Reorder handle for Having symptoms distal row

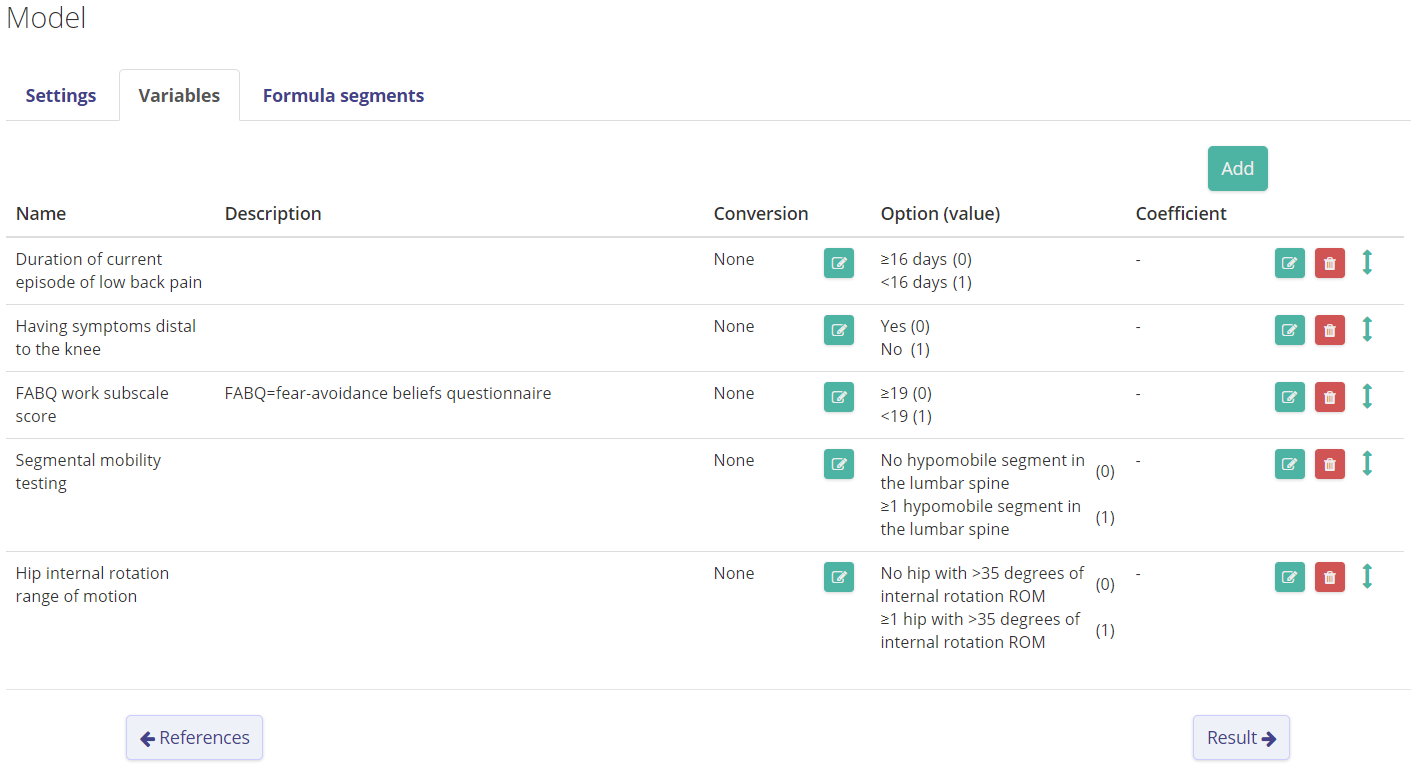tap(1367, 329)
